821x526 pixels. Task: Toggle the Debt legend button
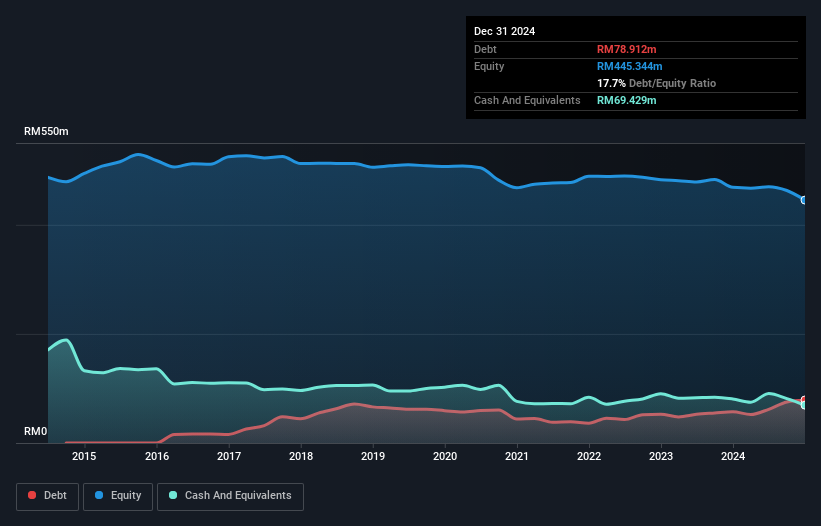[48, 496]
